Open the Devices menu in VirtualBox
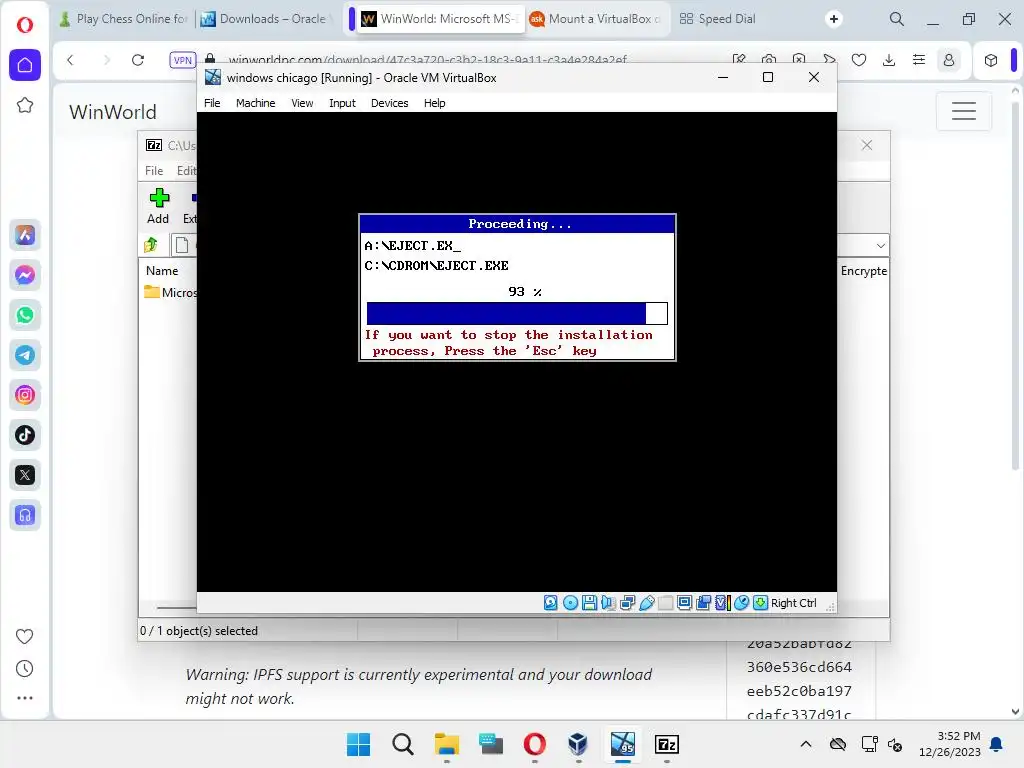The image size is (1024, 768). [x=389, y=103]
